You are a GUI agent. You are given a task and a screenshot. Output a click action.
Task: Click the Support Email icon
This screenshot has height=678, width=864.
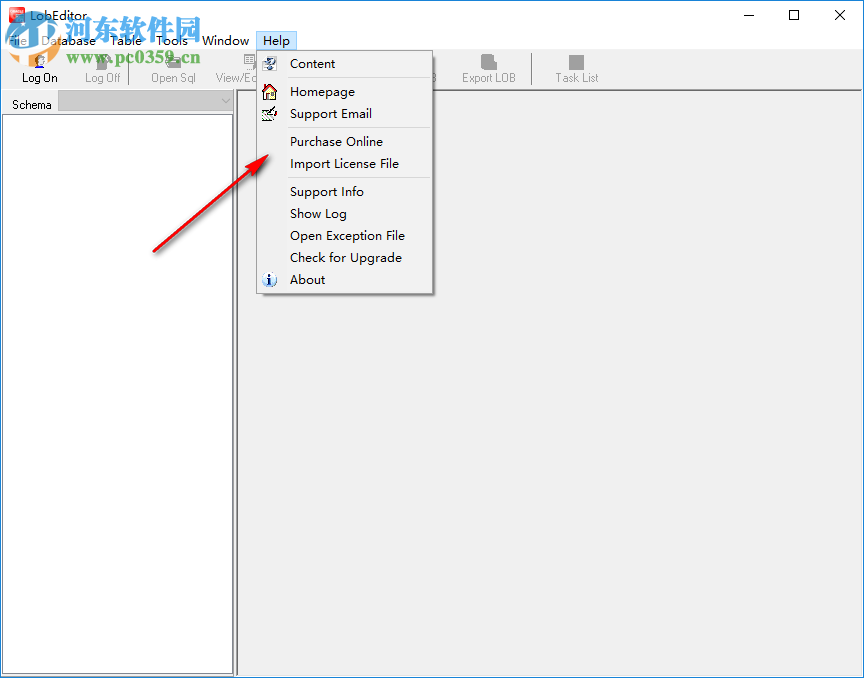[269, 114]
